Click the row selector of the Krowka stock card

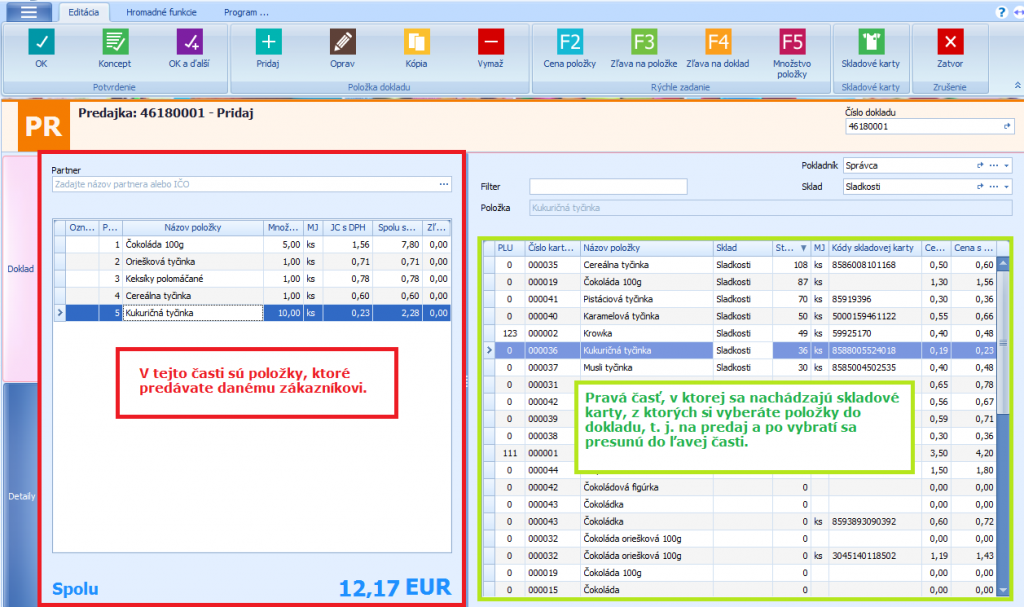488,333
